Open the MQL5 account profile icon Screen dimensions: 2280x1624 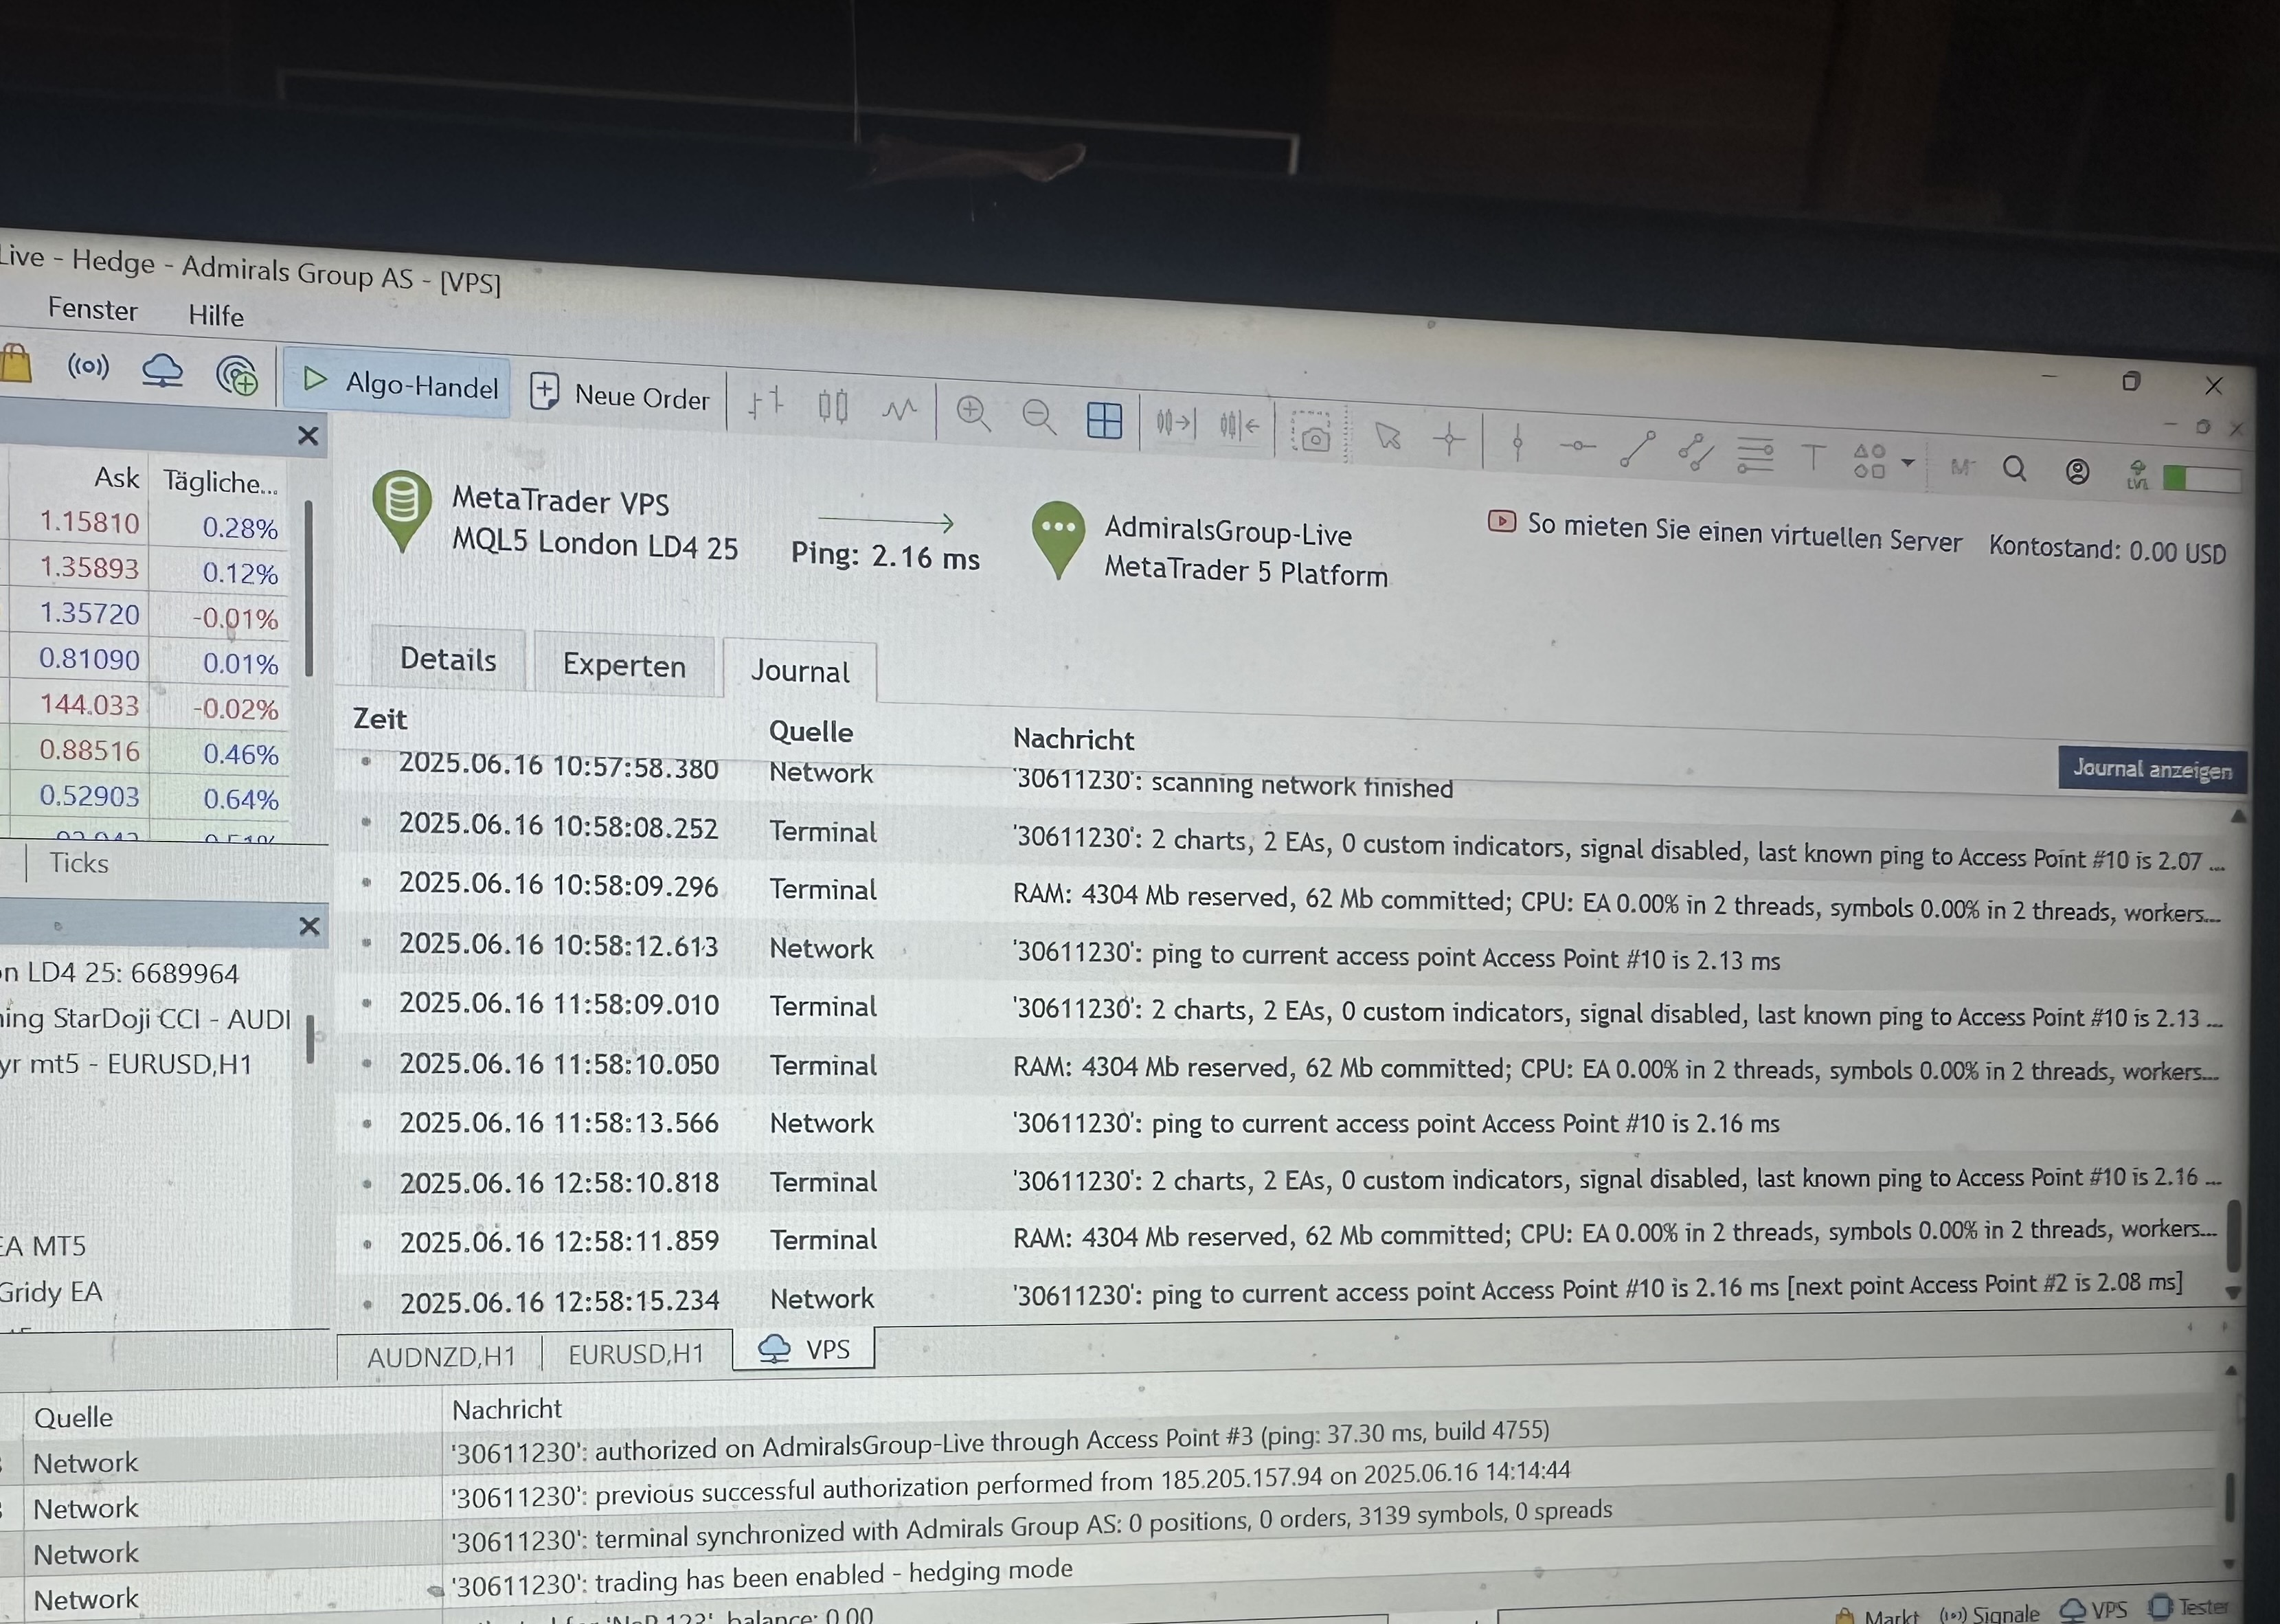coord(2077,471)
